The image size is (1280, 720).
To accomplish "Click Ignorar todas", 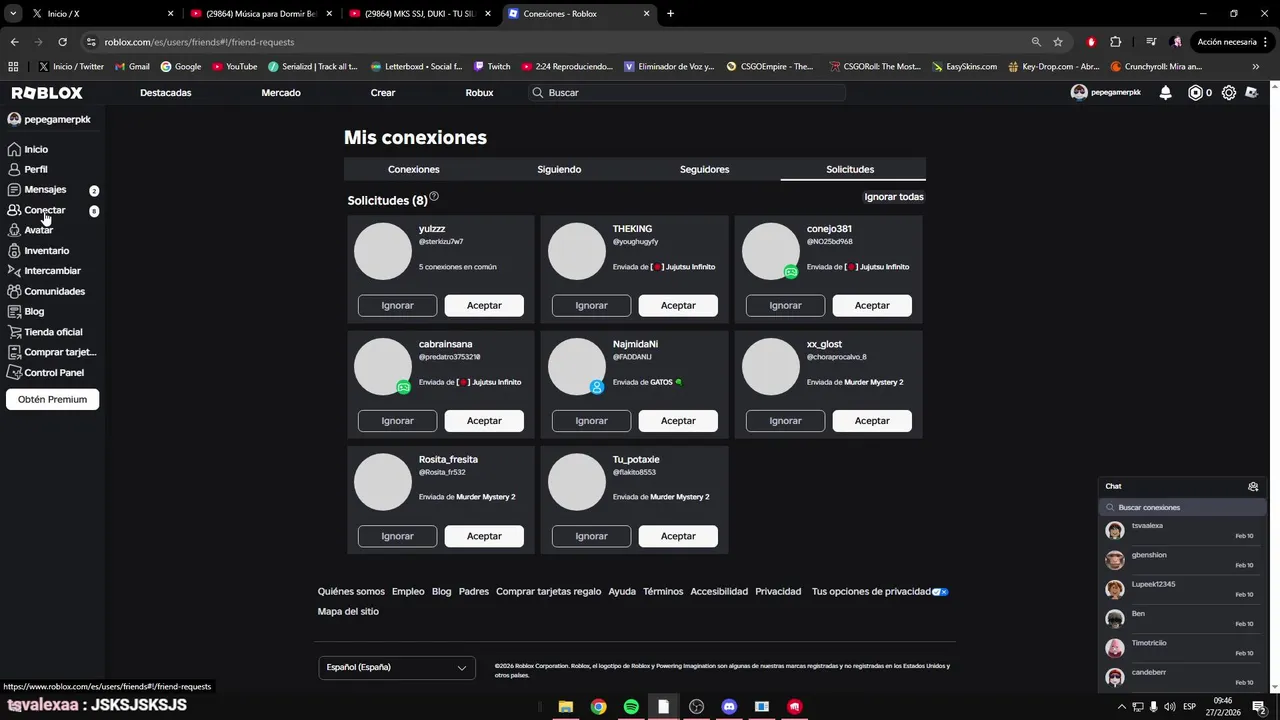I will [x=894, y=197].
